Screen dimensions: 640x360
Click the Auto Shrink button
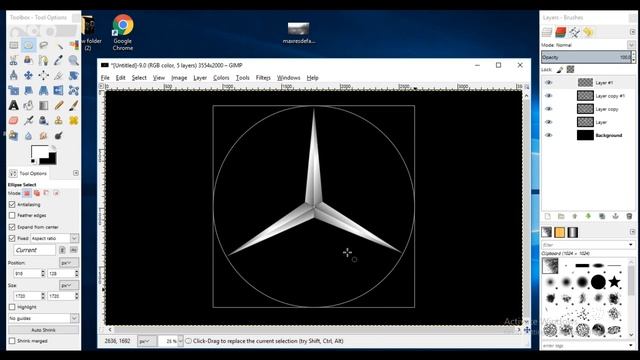43,329
